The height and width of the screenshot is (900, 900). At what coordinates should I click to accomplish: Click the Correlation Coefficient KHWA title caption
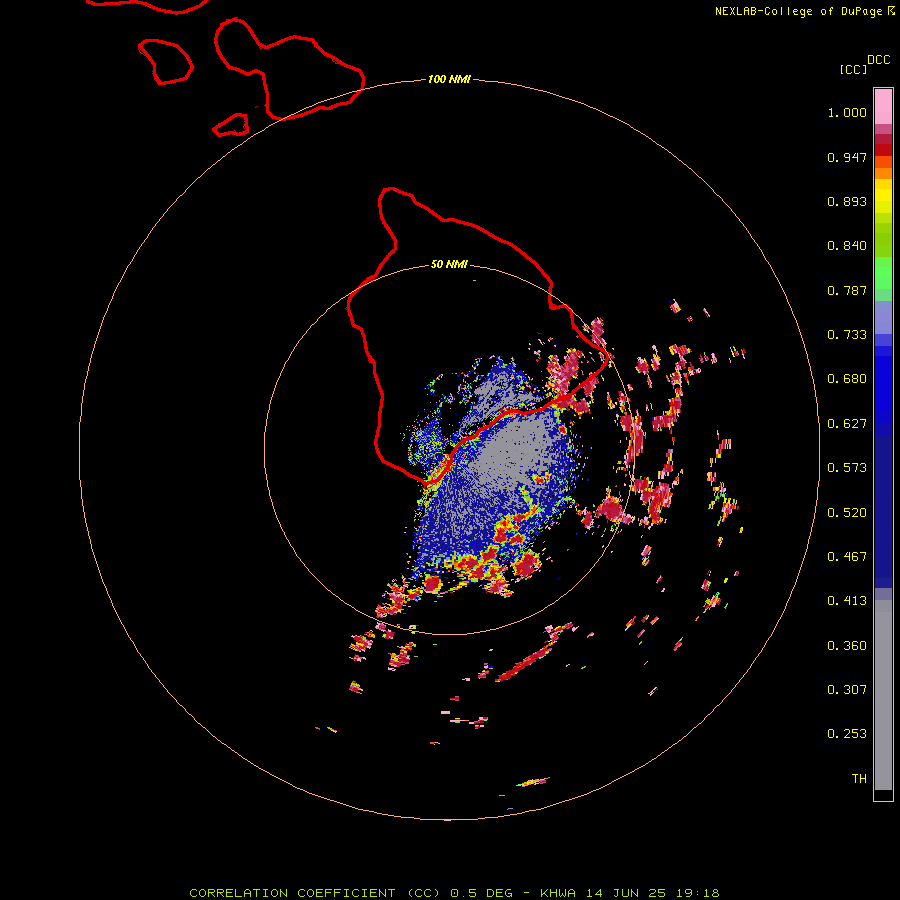click(454, 893)
